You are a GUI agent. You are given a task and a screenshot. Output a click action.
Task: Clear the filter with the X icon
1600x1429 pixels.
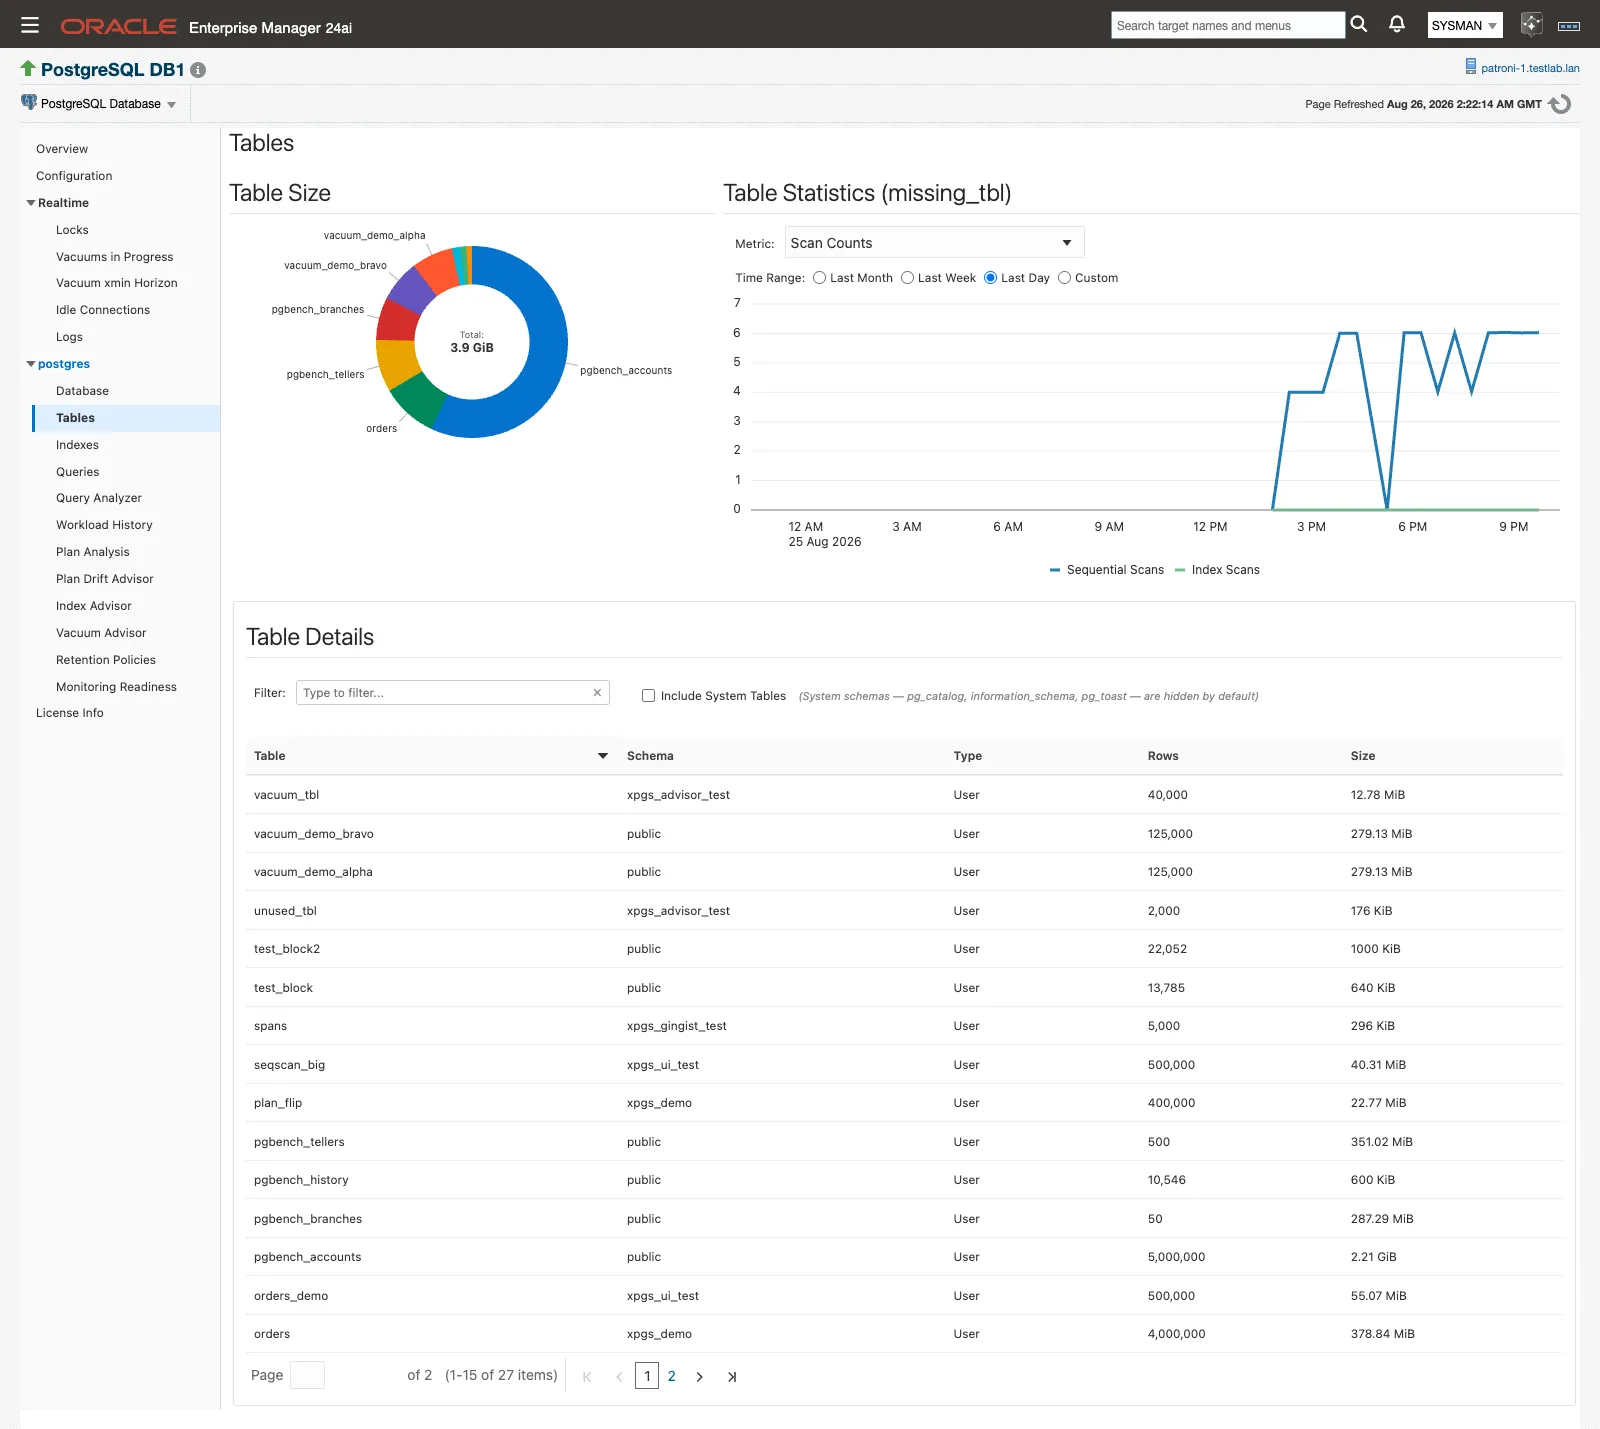[597, 693]
